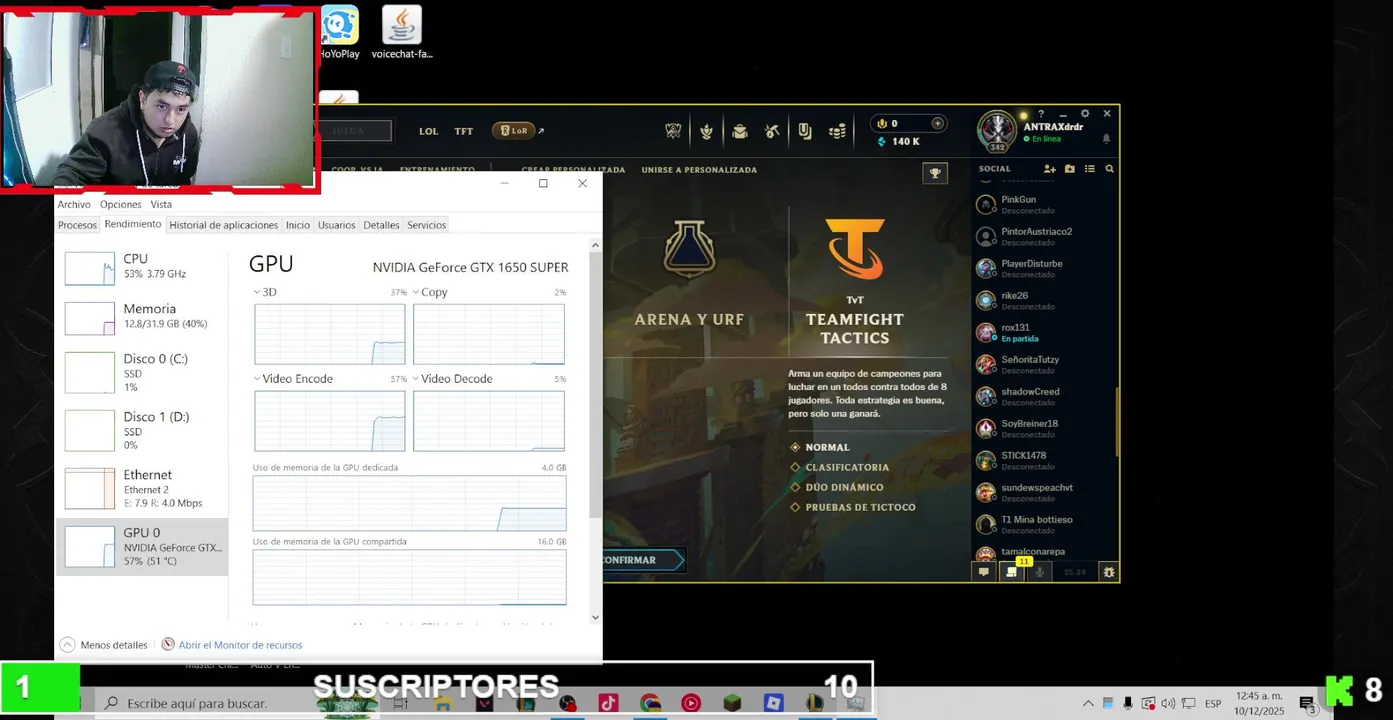Image resolution: width=1393 pixels, height=720 pixels.
Task: Select Disco 1 (D:) in performance list
Action: [x=142, y=430]
